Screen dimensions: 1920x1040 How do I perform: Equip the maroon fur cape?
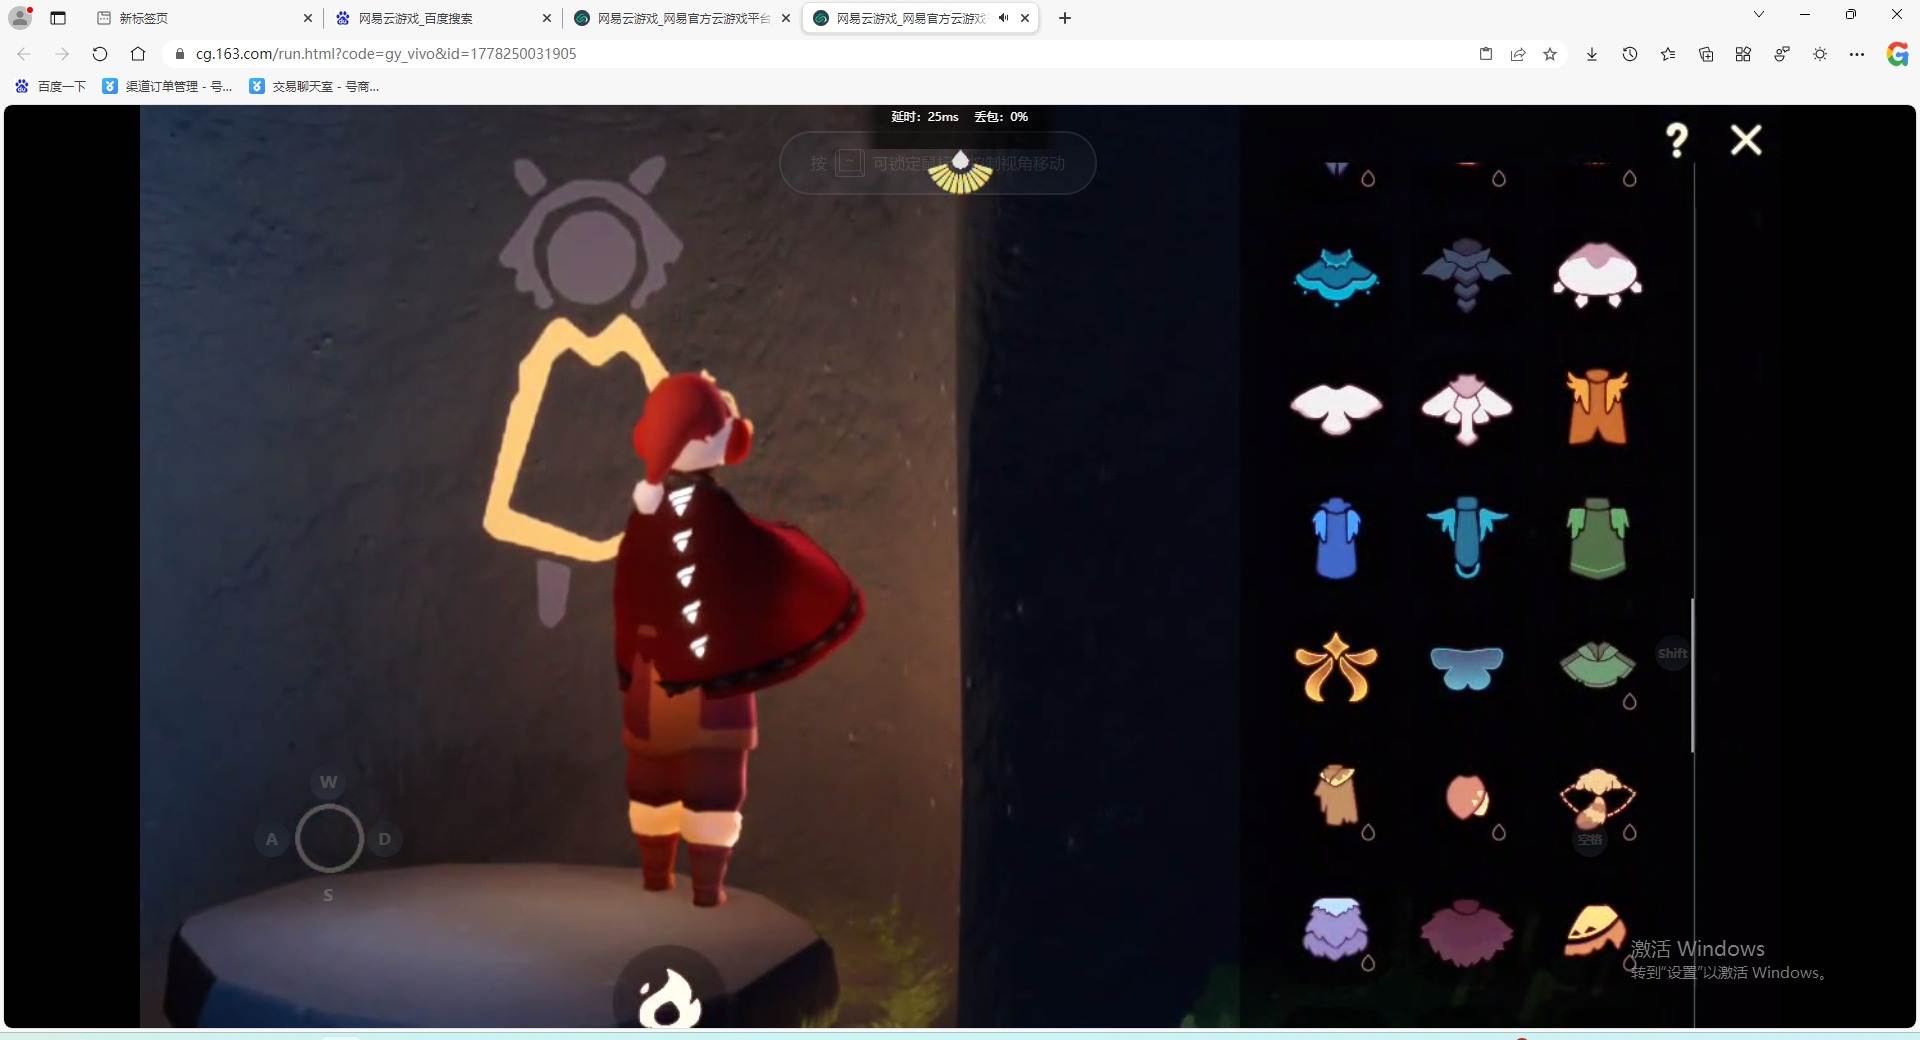pyautogui.click(x=1467, y=932)
